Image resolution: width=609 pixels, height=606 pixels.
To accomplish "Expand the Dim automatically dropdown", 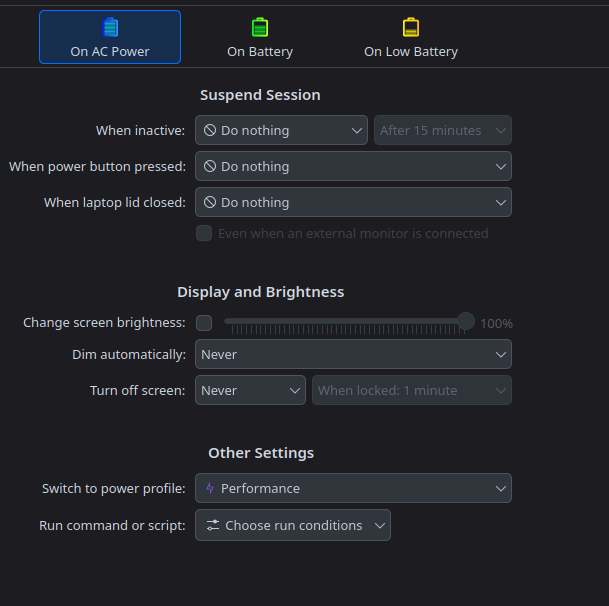I will click(x=353, y=354).
